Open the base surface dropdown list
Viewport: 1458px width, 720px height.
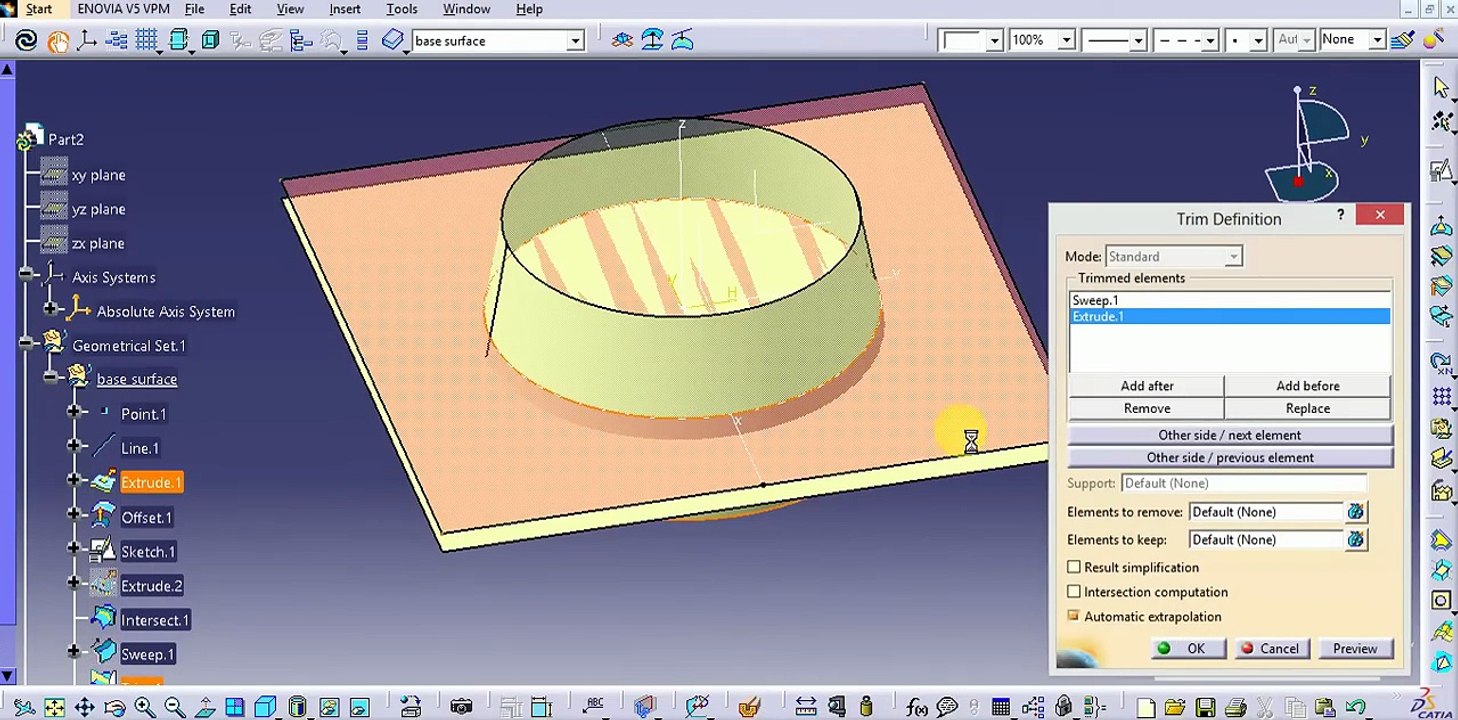(x=575, y=41)
